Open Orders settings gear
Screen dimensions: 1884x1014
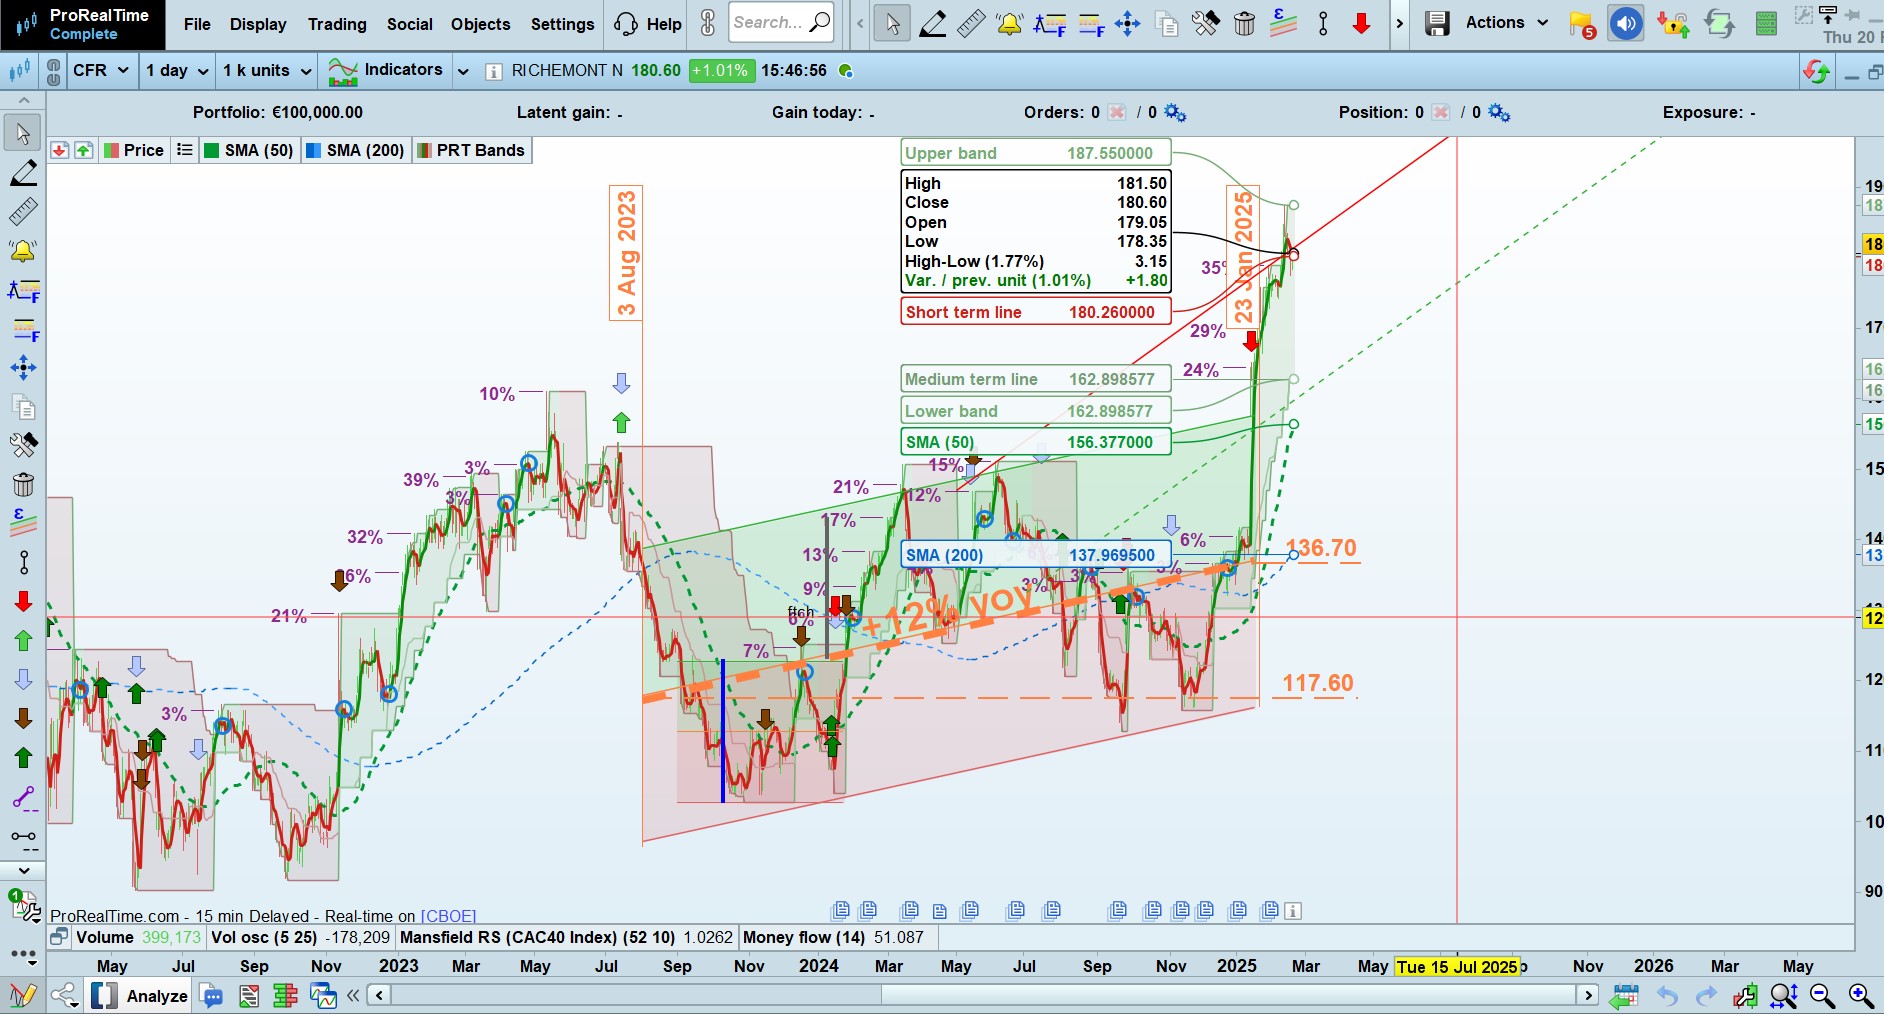click(x=1175, y=113)
